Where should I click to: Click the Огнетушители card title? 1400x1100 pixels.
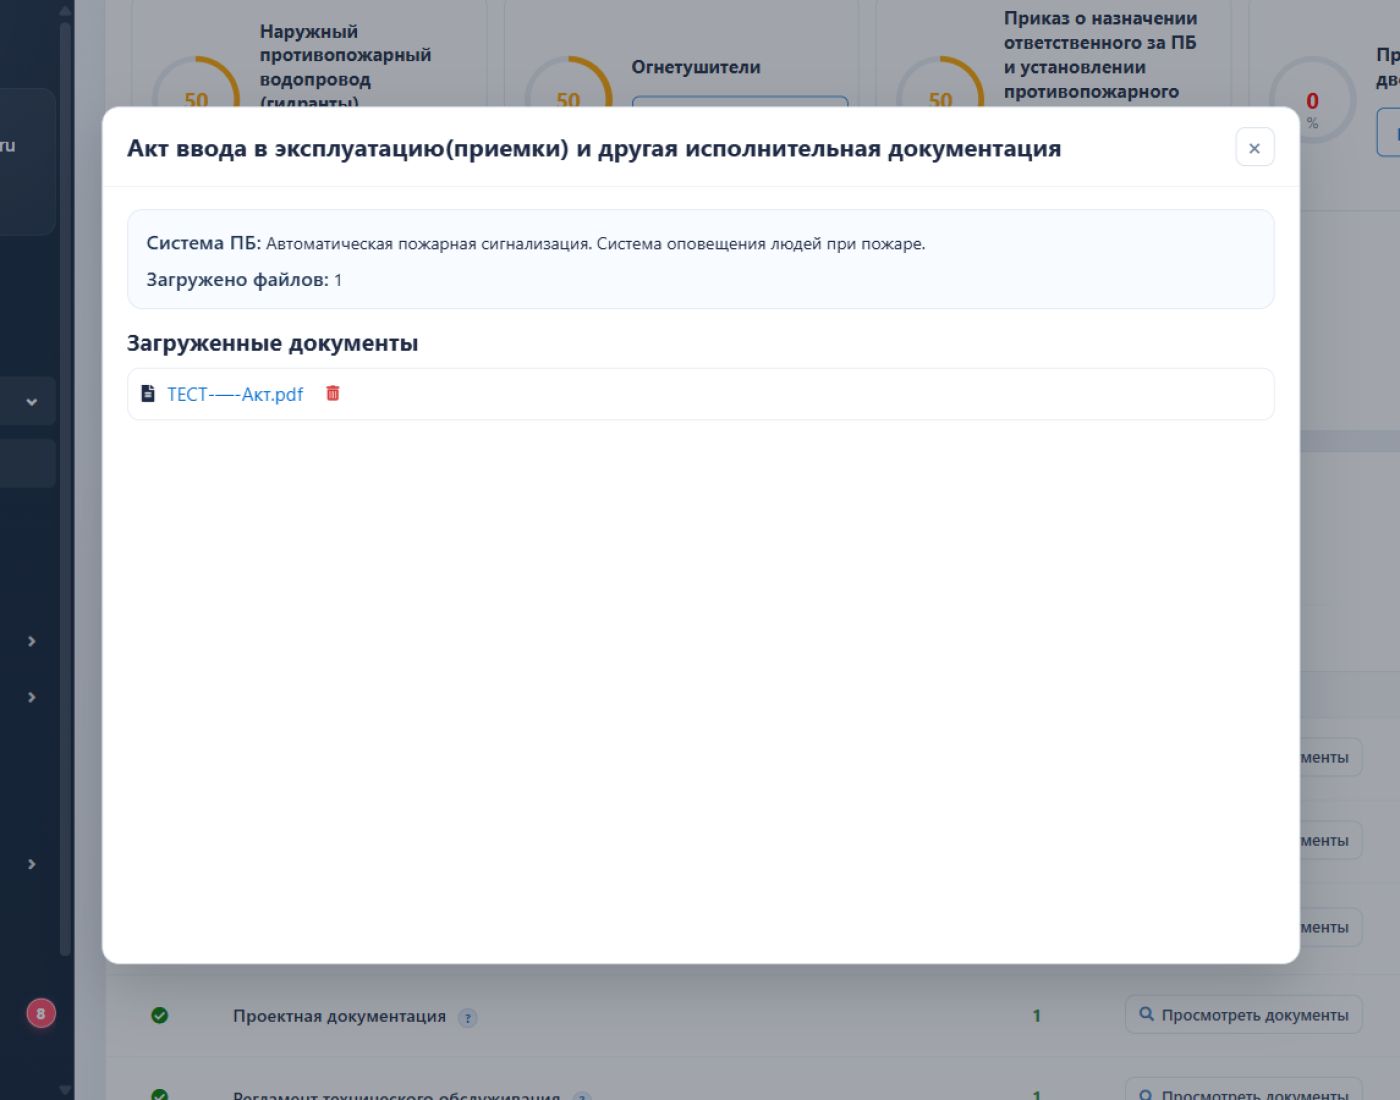pos(696,67)
